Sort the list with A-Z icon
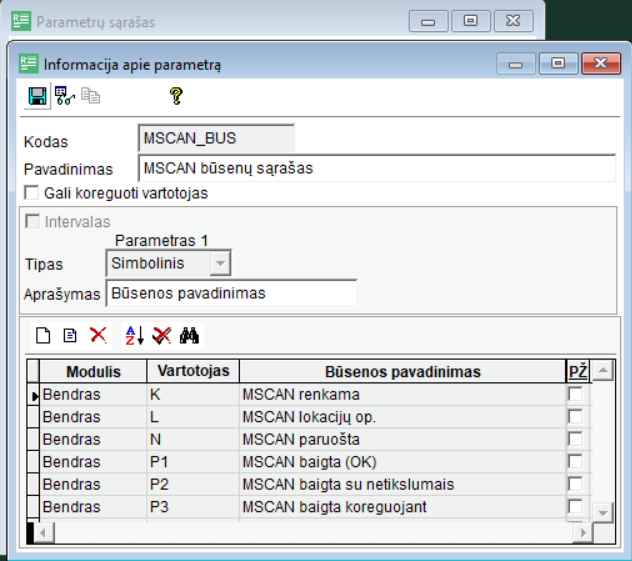 134,336
